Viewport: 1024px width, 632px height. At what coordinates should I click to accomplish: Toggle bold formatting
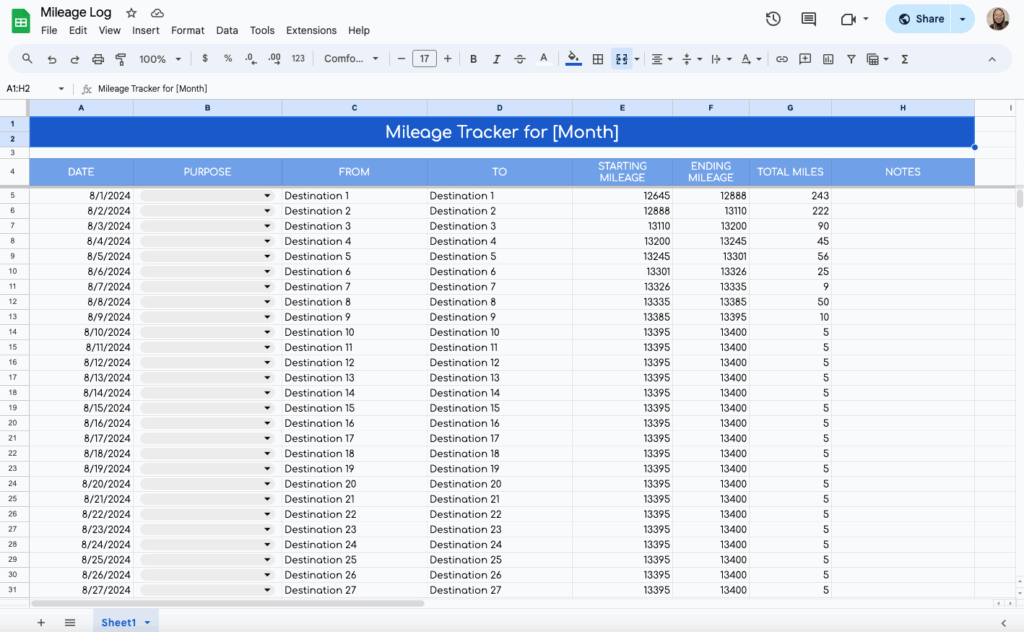point(473,59)
